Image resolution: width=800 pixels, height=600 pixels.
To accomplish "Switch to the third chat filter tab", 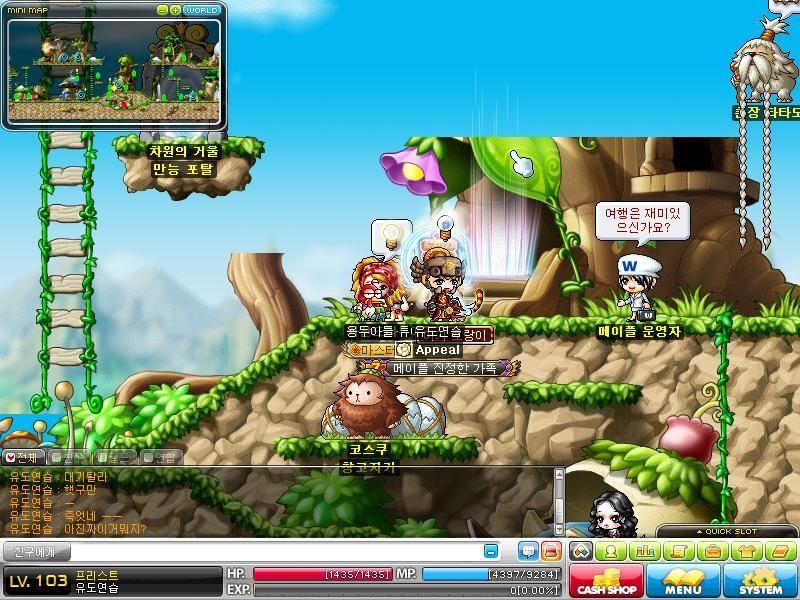I will tap(116, 457).
